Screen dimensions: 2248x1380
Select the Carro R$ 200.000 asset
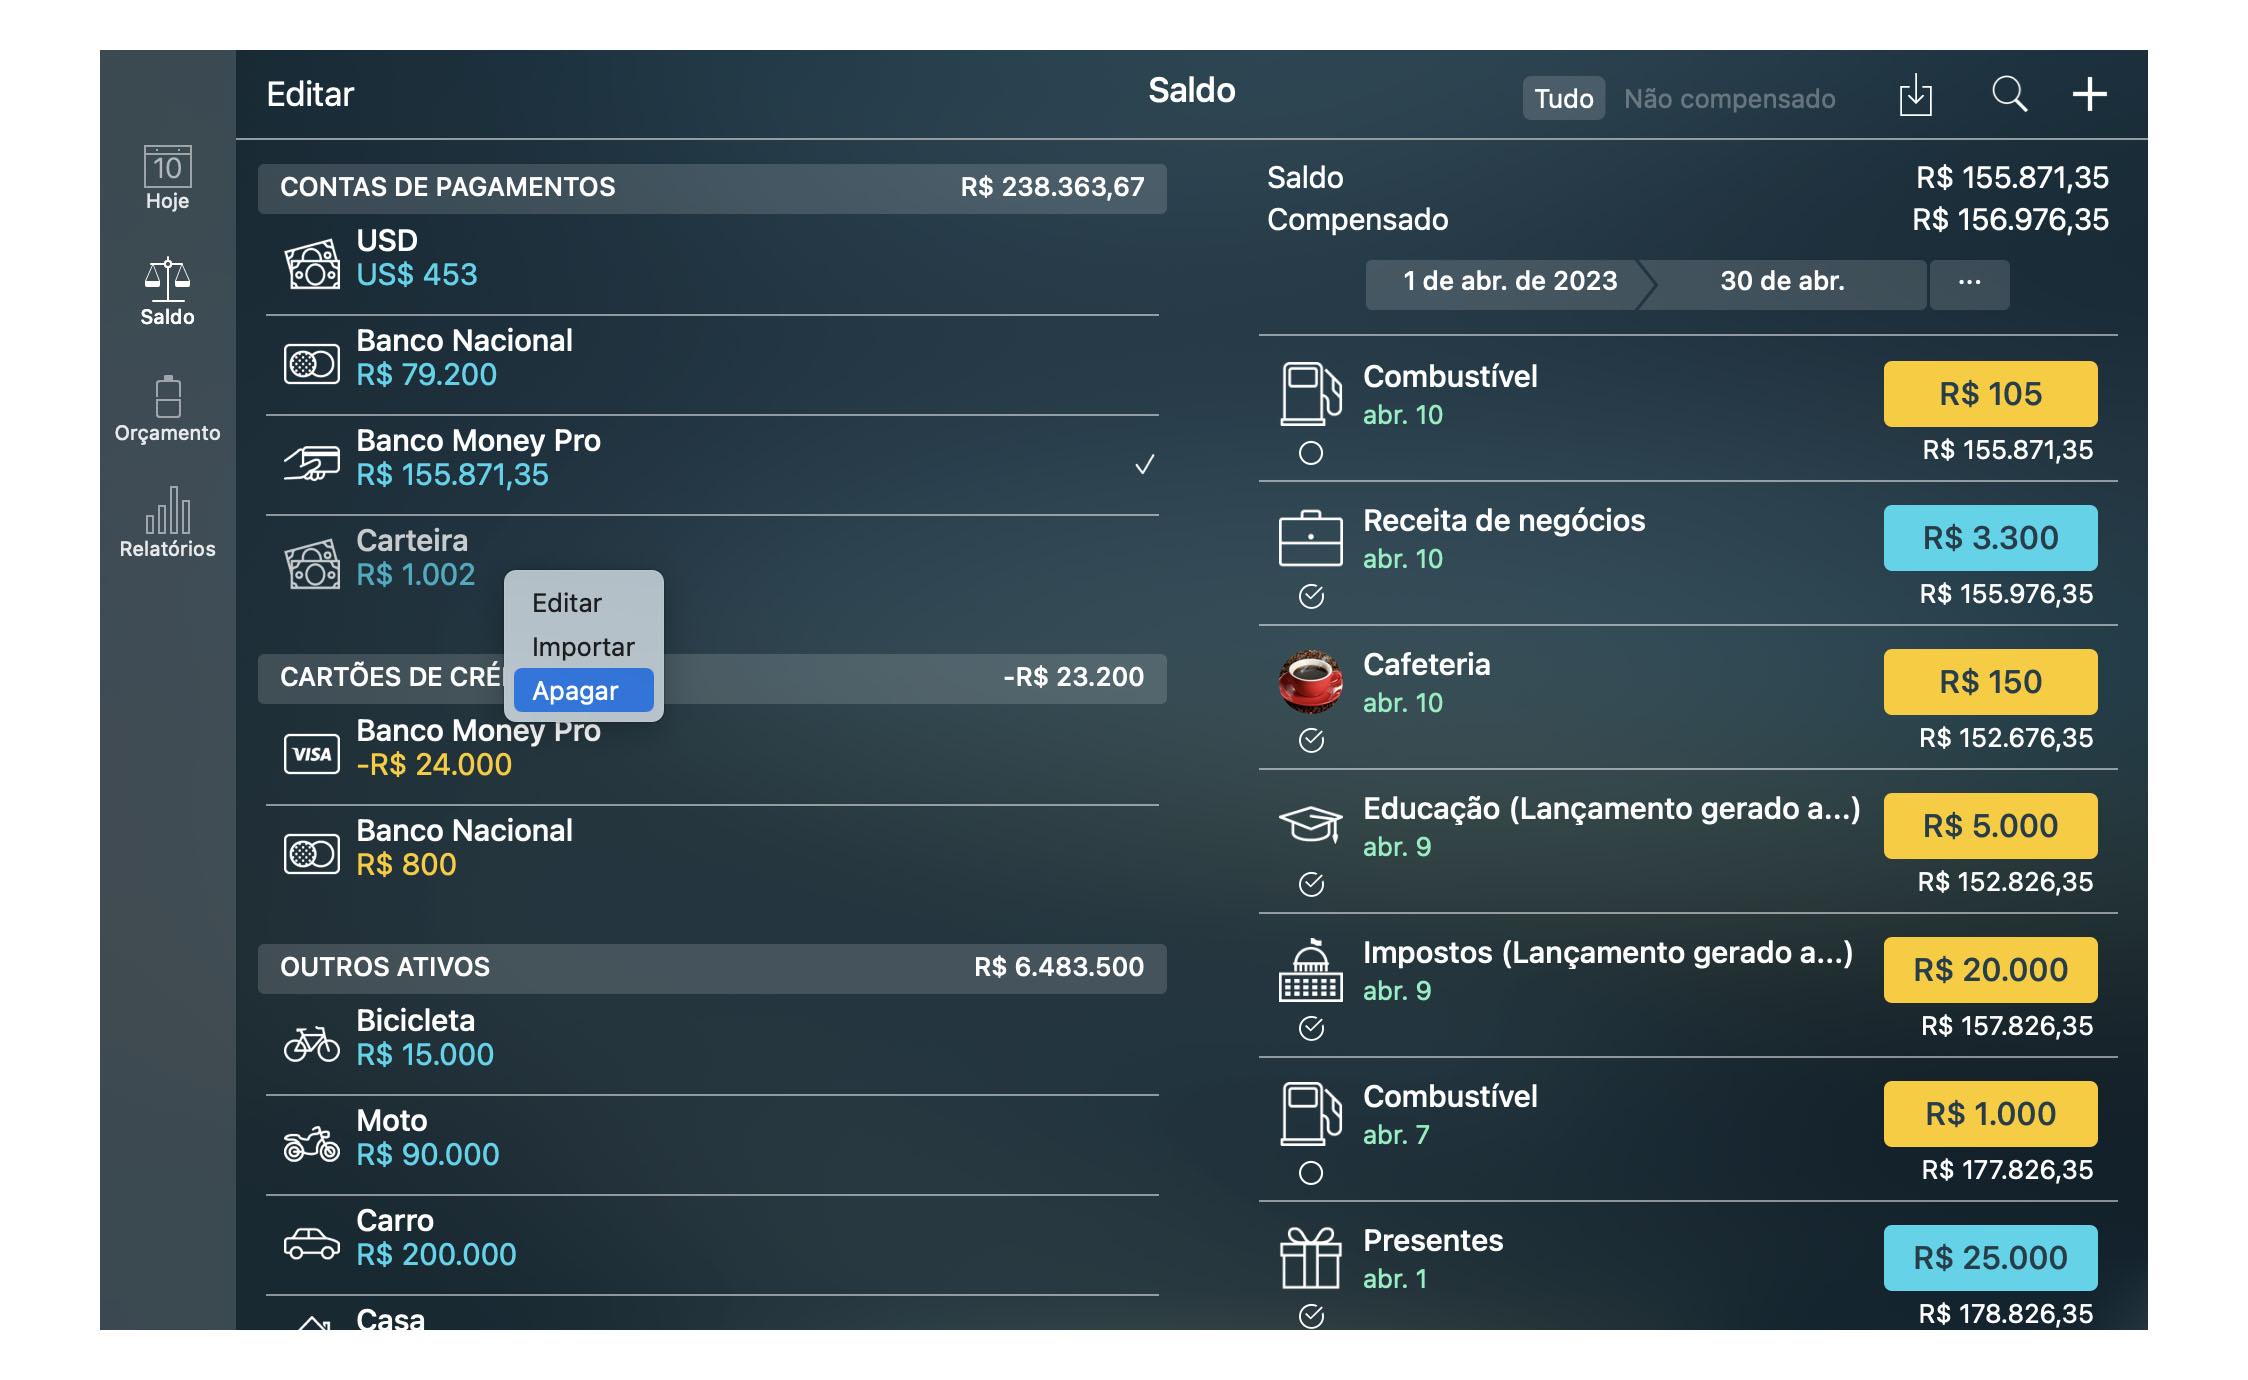pyautogui.click(x=712, y=1245)
